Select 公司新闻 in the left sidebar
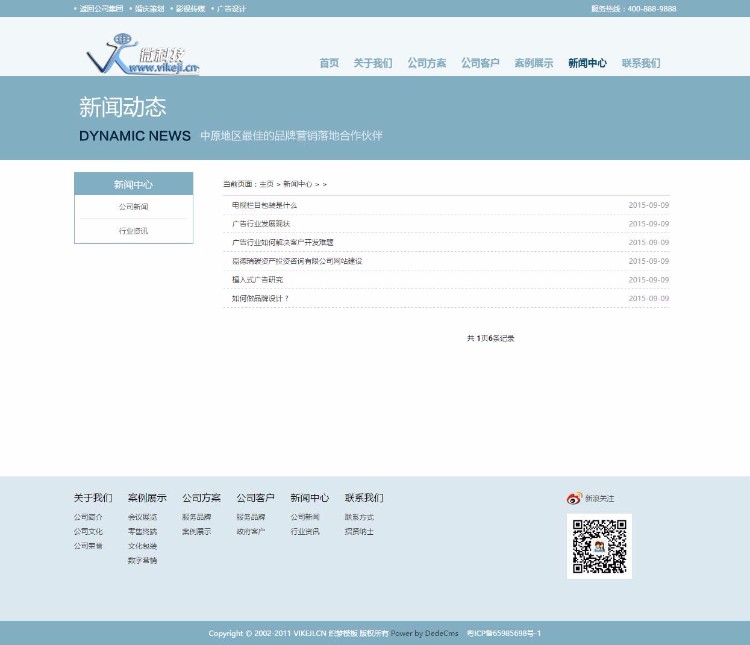This screenshot has width=750, height=645. point(133,207)
